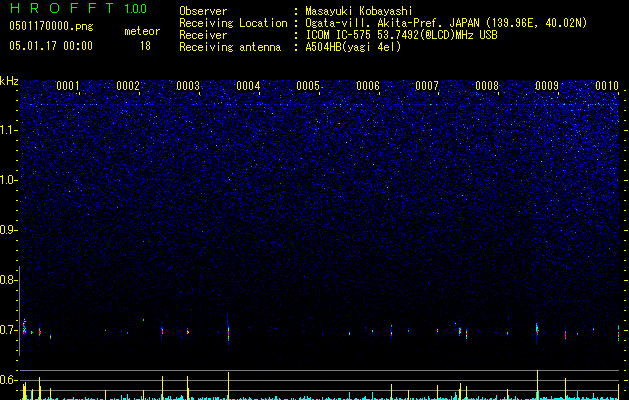Viewport: 629px width, 400px height.
Task: Click the 0008 minute marker
Action: point(487,86)
